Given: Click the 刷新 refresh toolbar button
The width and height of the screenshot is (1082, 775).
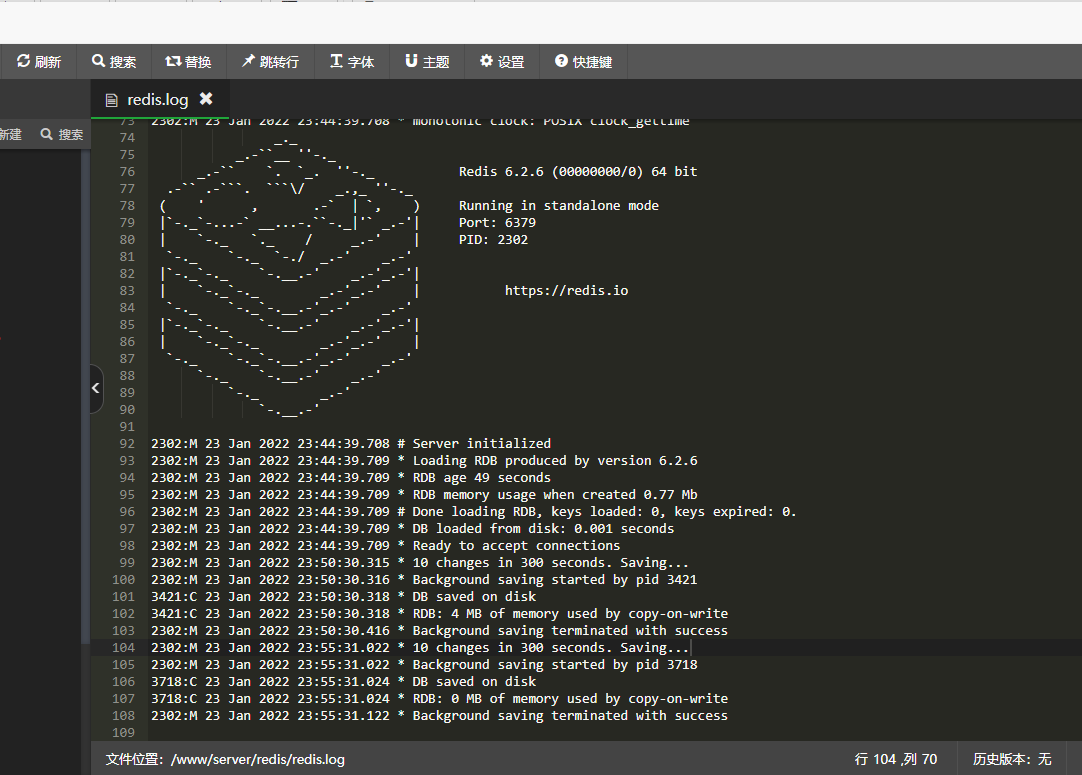Looking at the screenshot, I should click(39, 62).
